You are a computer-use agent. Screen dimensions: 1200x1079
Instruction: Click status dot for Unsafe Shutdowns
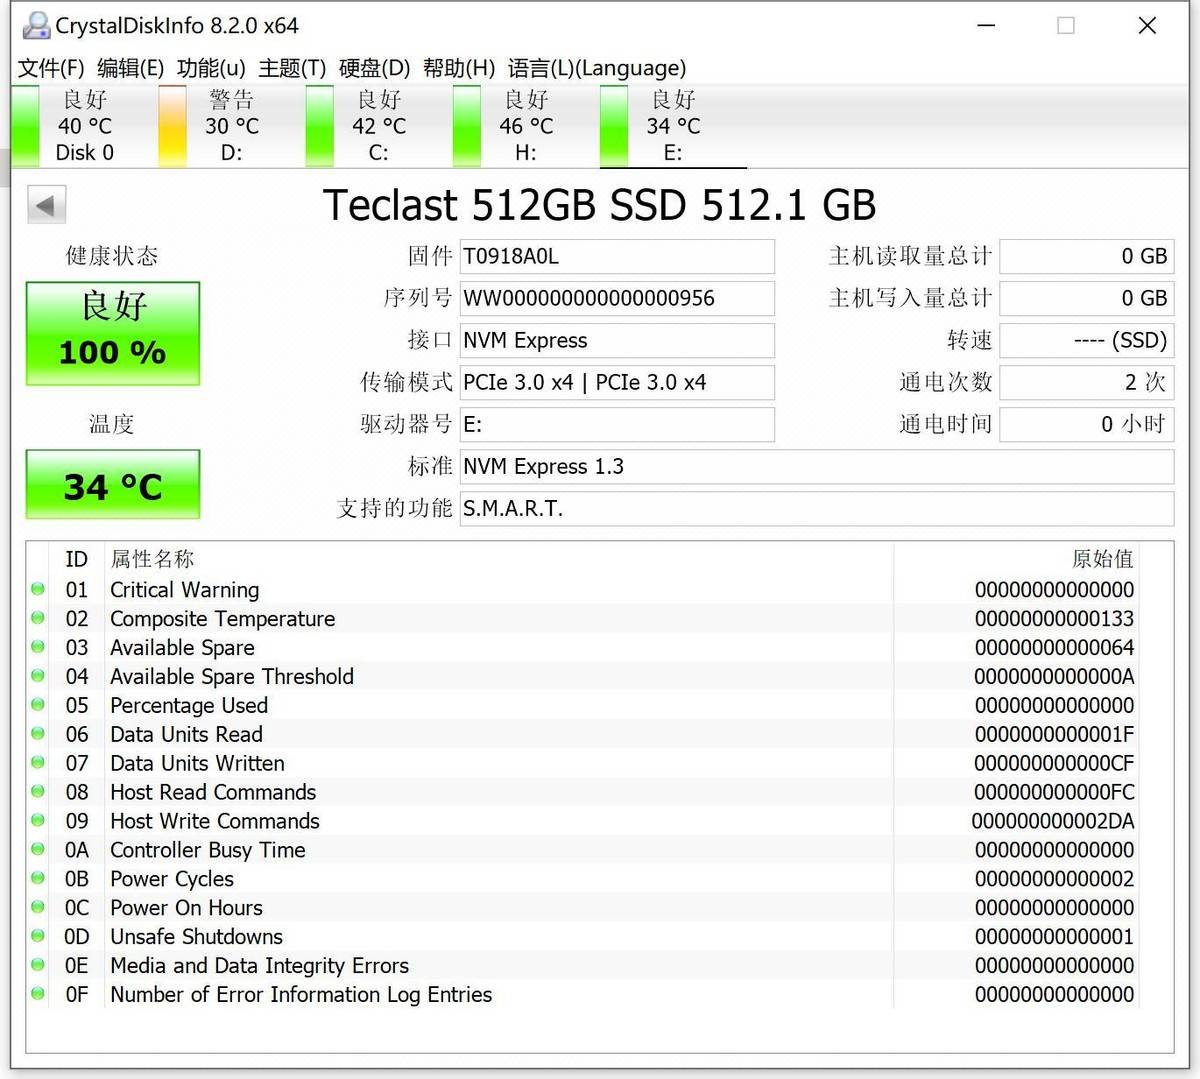coord(38,936)
